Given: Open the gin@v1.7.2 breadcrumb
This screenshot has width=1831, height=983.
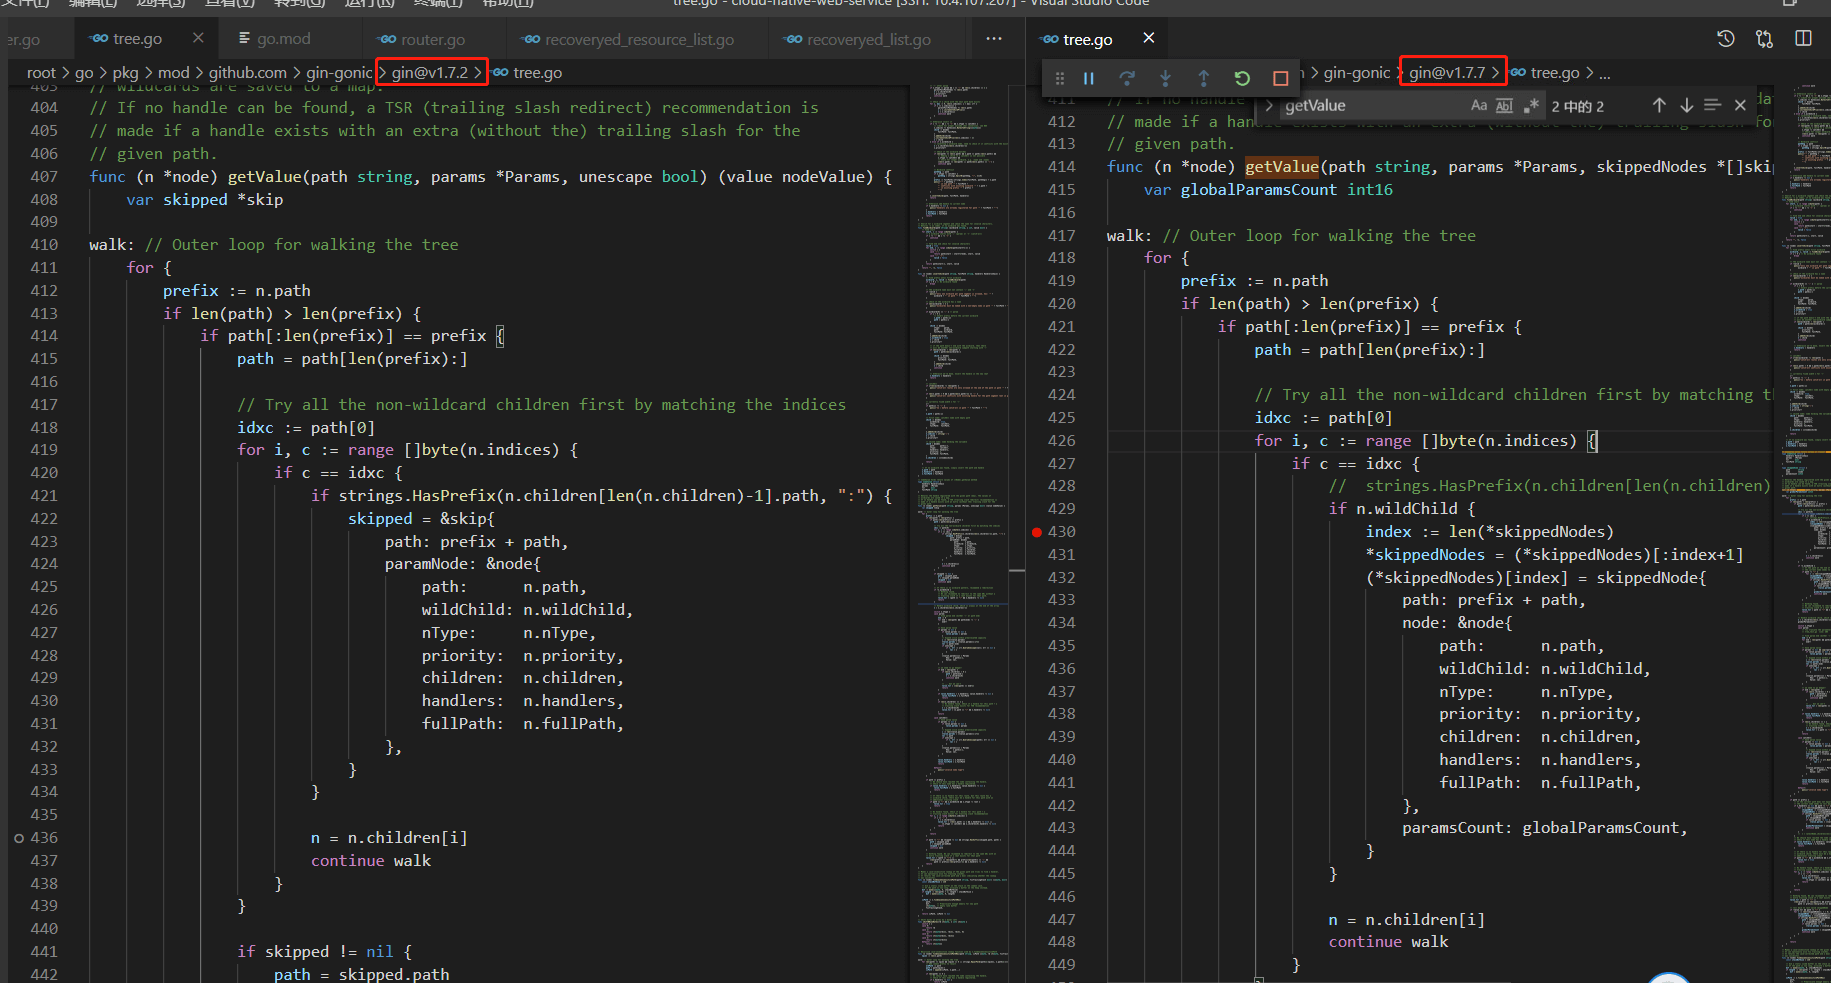Looking at the screenshot, I should tap(430, 73).
